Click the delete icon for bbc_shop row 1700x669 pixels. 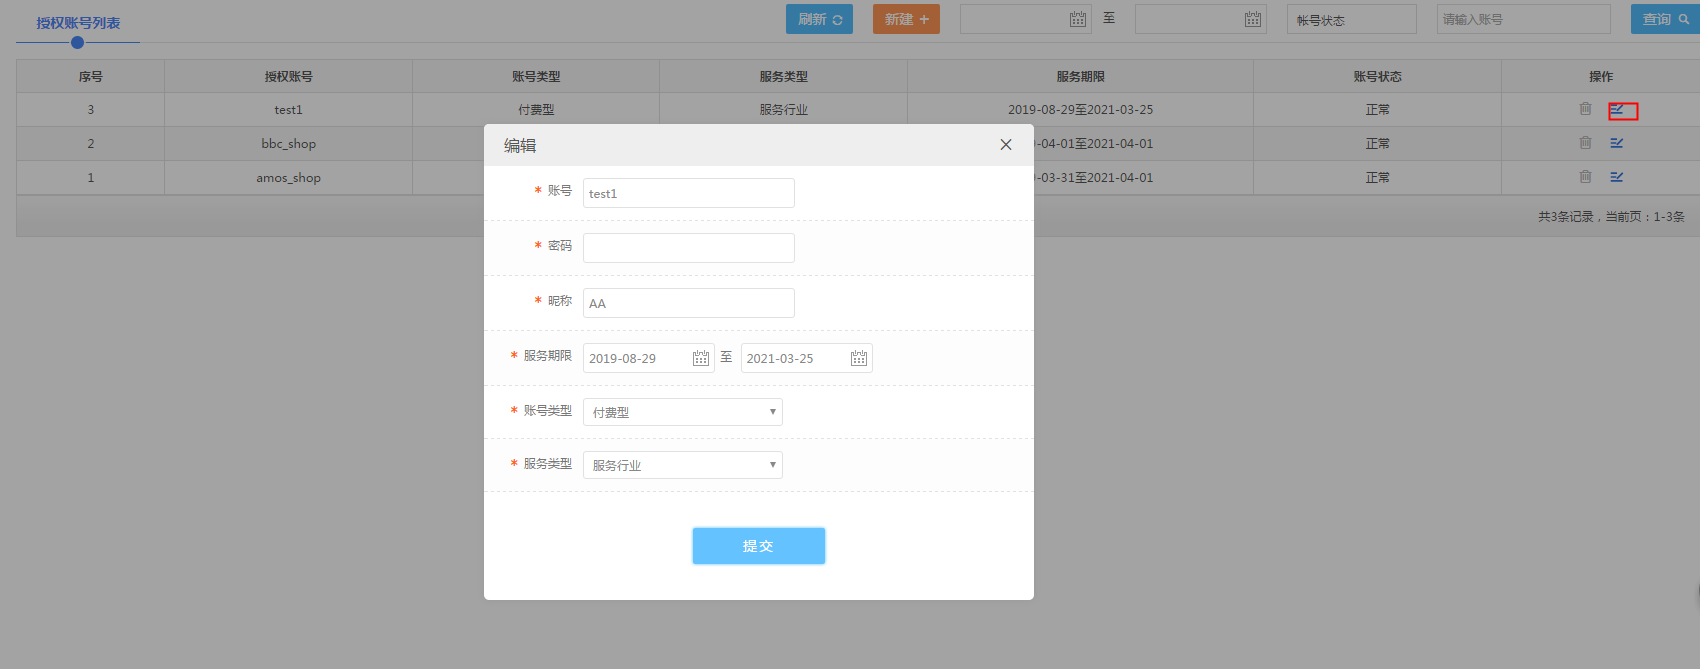[1585, 143]
